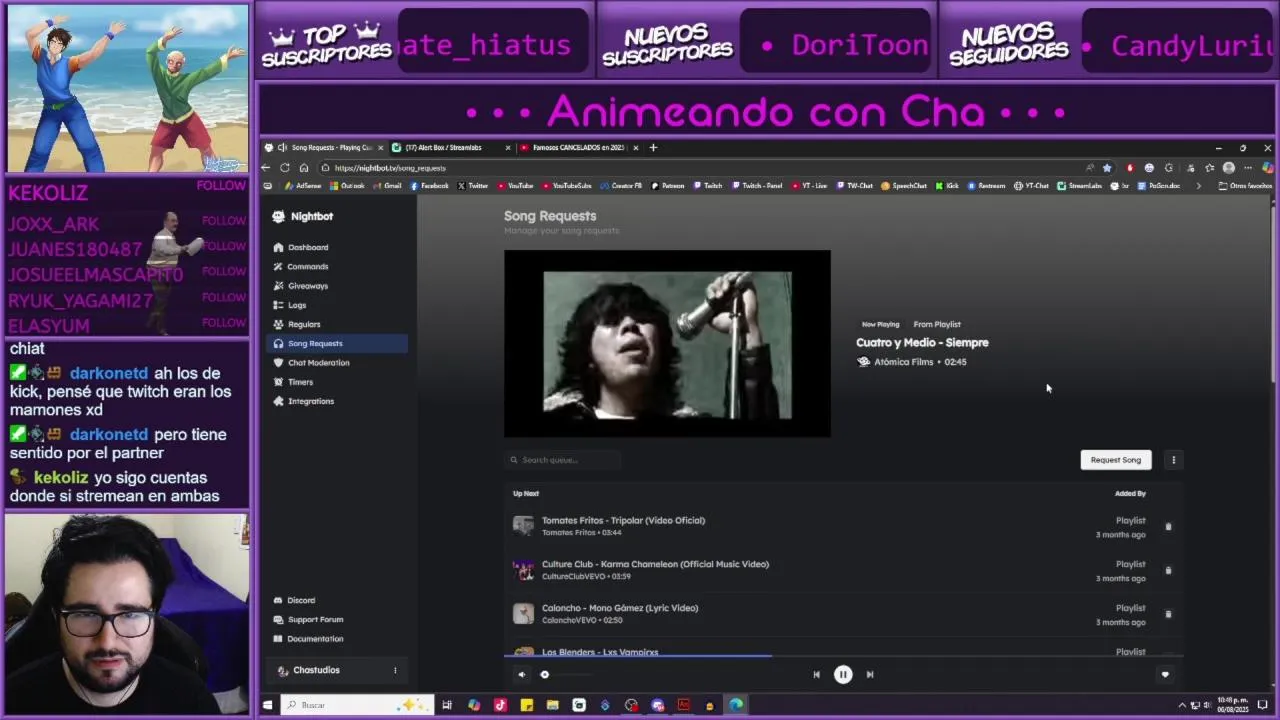Open Gmail bookmark
This screenshot has width=1280, height=720.
(x=387, y=186)
